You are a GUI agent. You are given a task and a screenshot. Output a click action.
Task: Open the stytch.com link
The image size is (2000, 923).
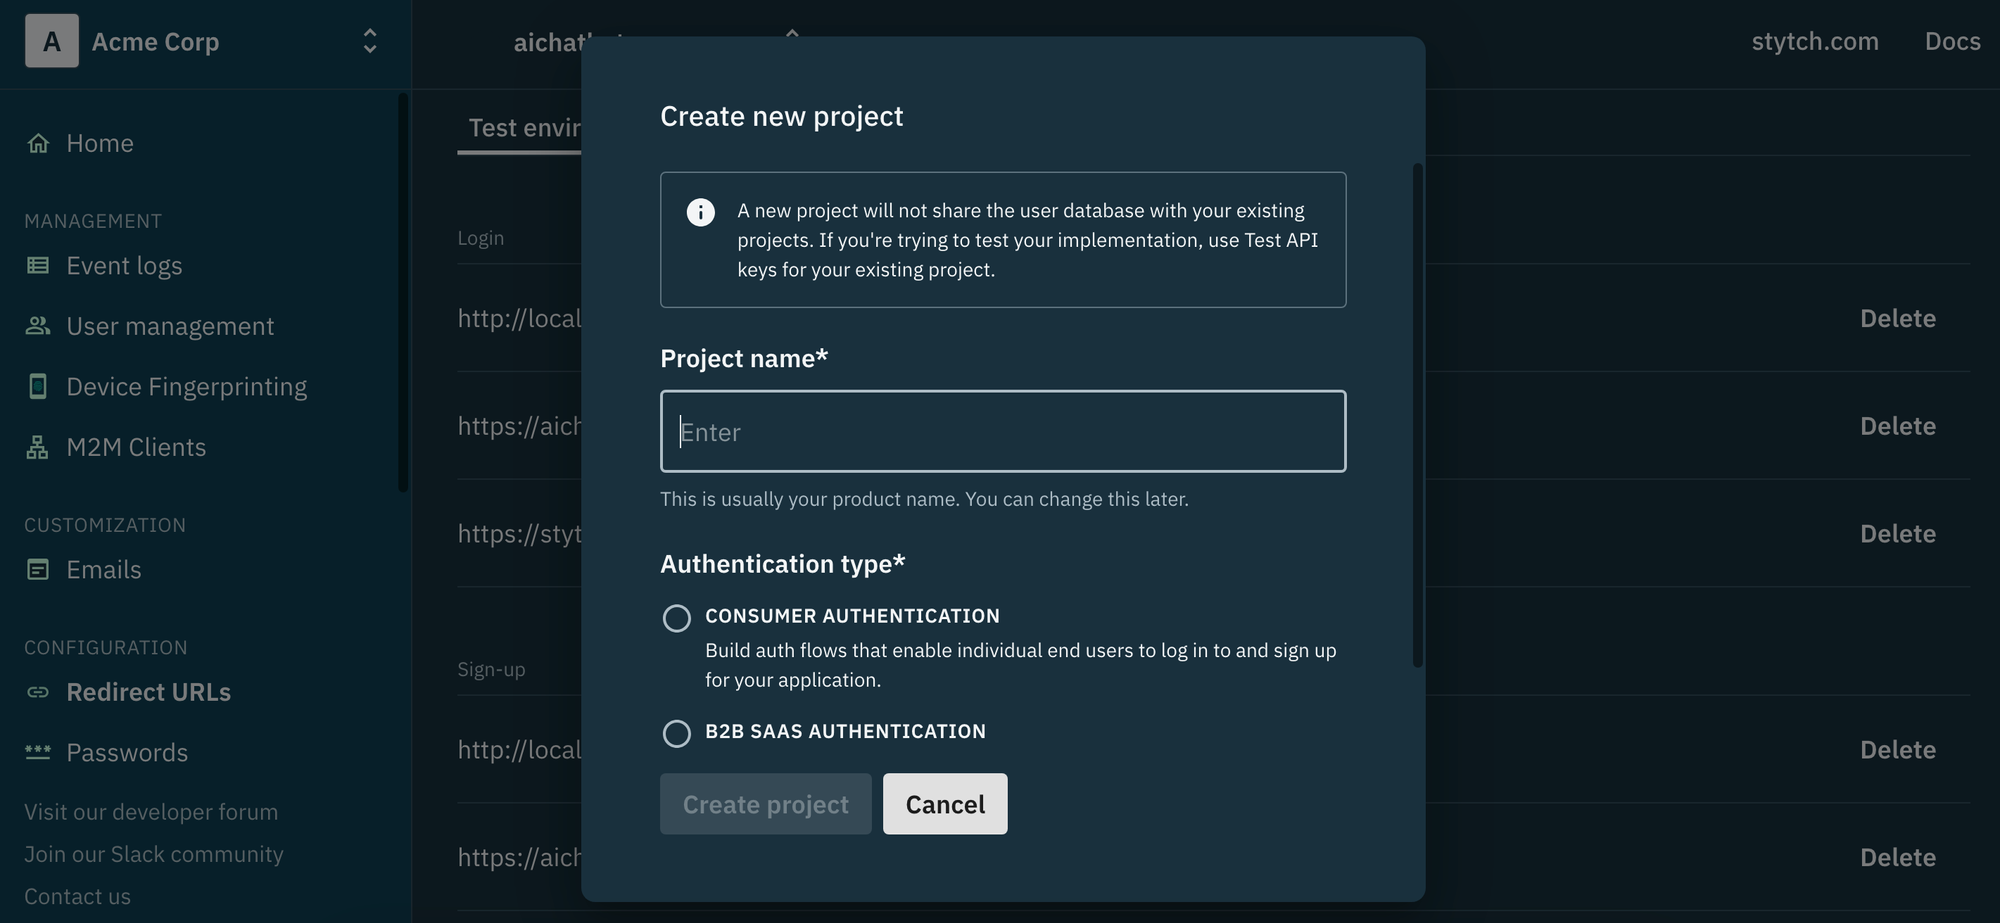pos(1815,41)
